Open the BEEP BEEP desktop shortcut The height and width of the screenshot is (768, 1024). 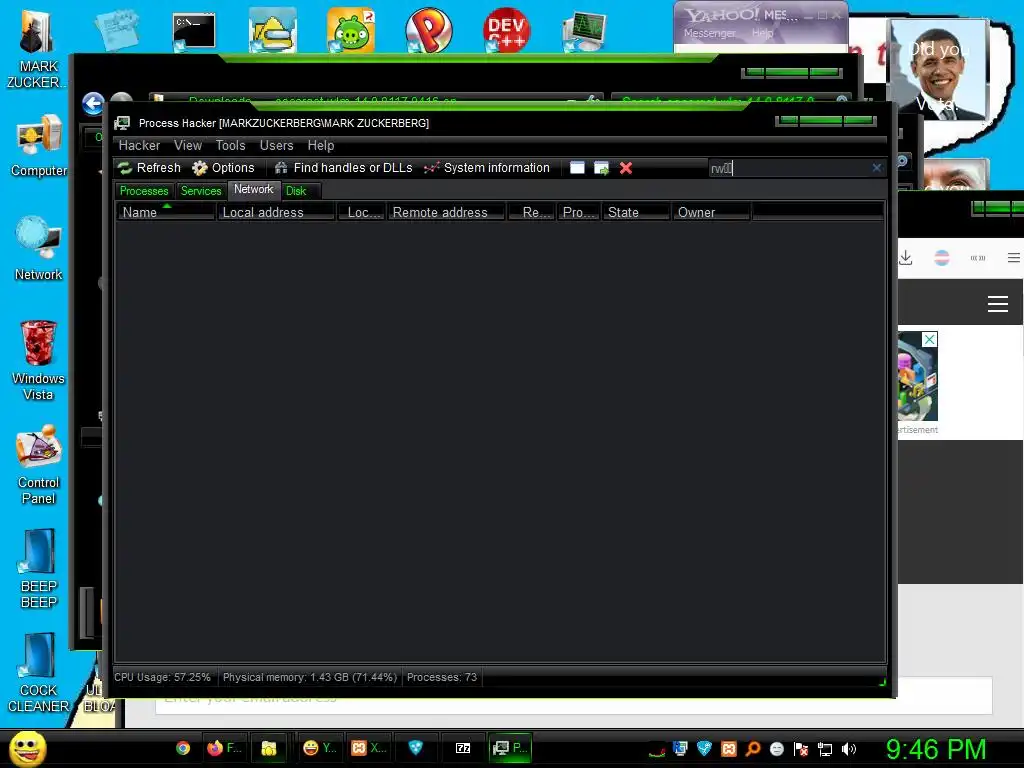(x=39, y=569)
